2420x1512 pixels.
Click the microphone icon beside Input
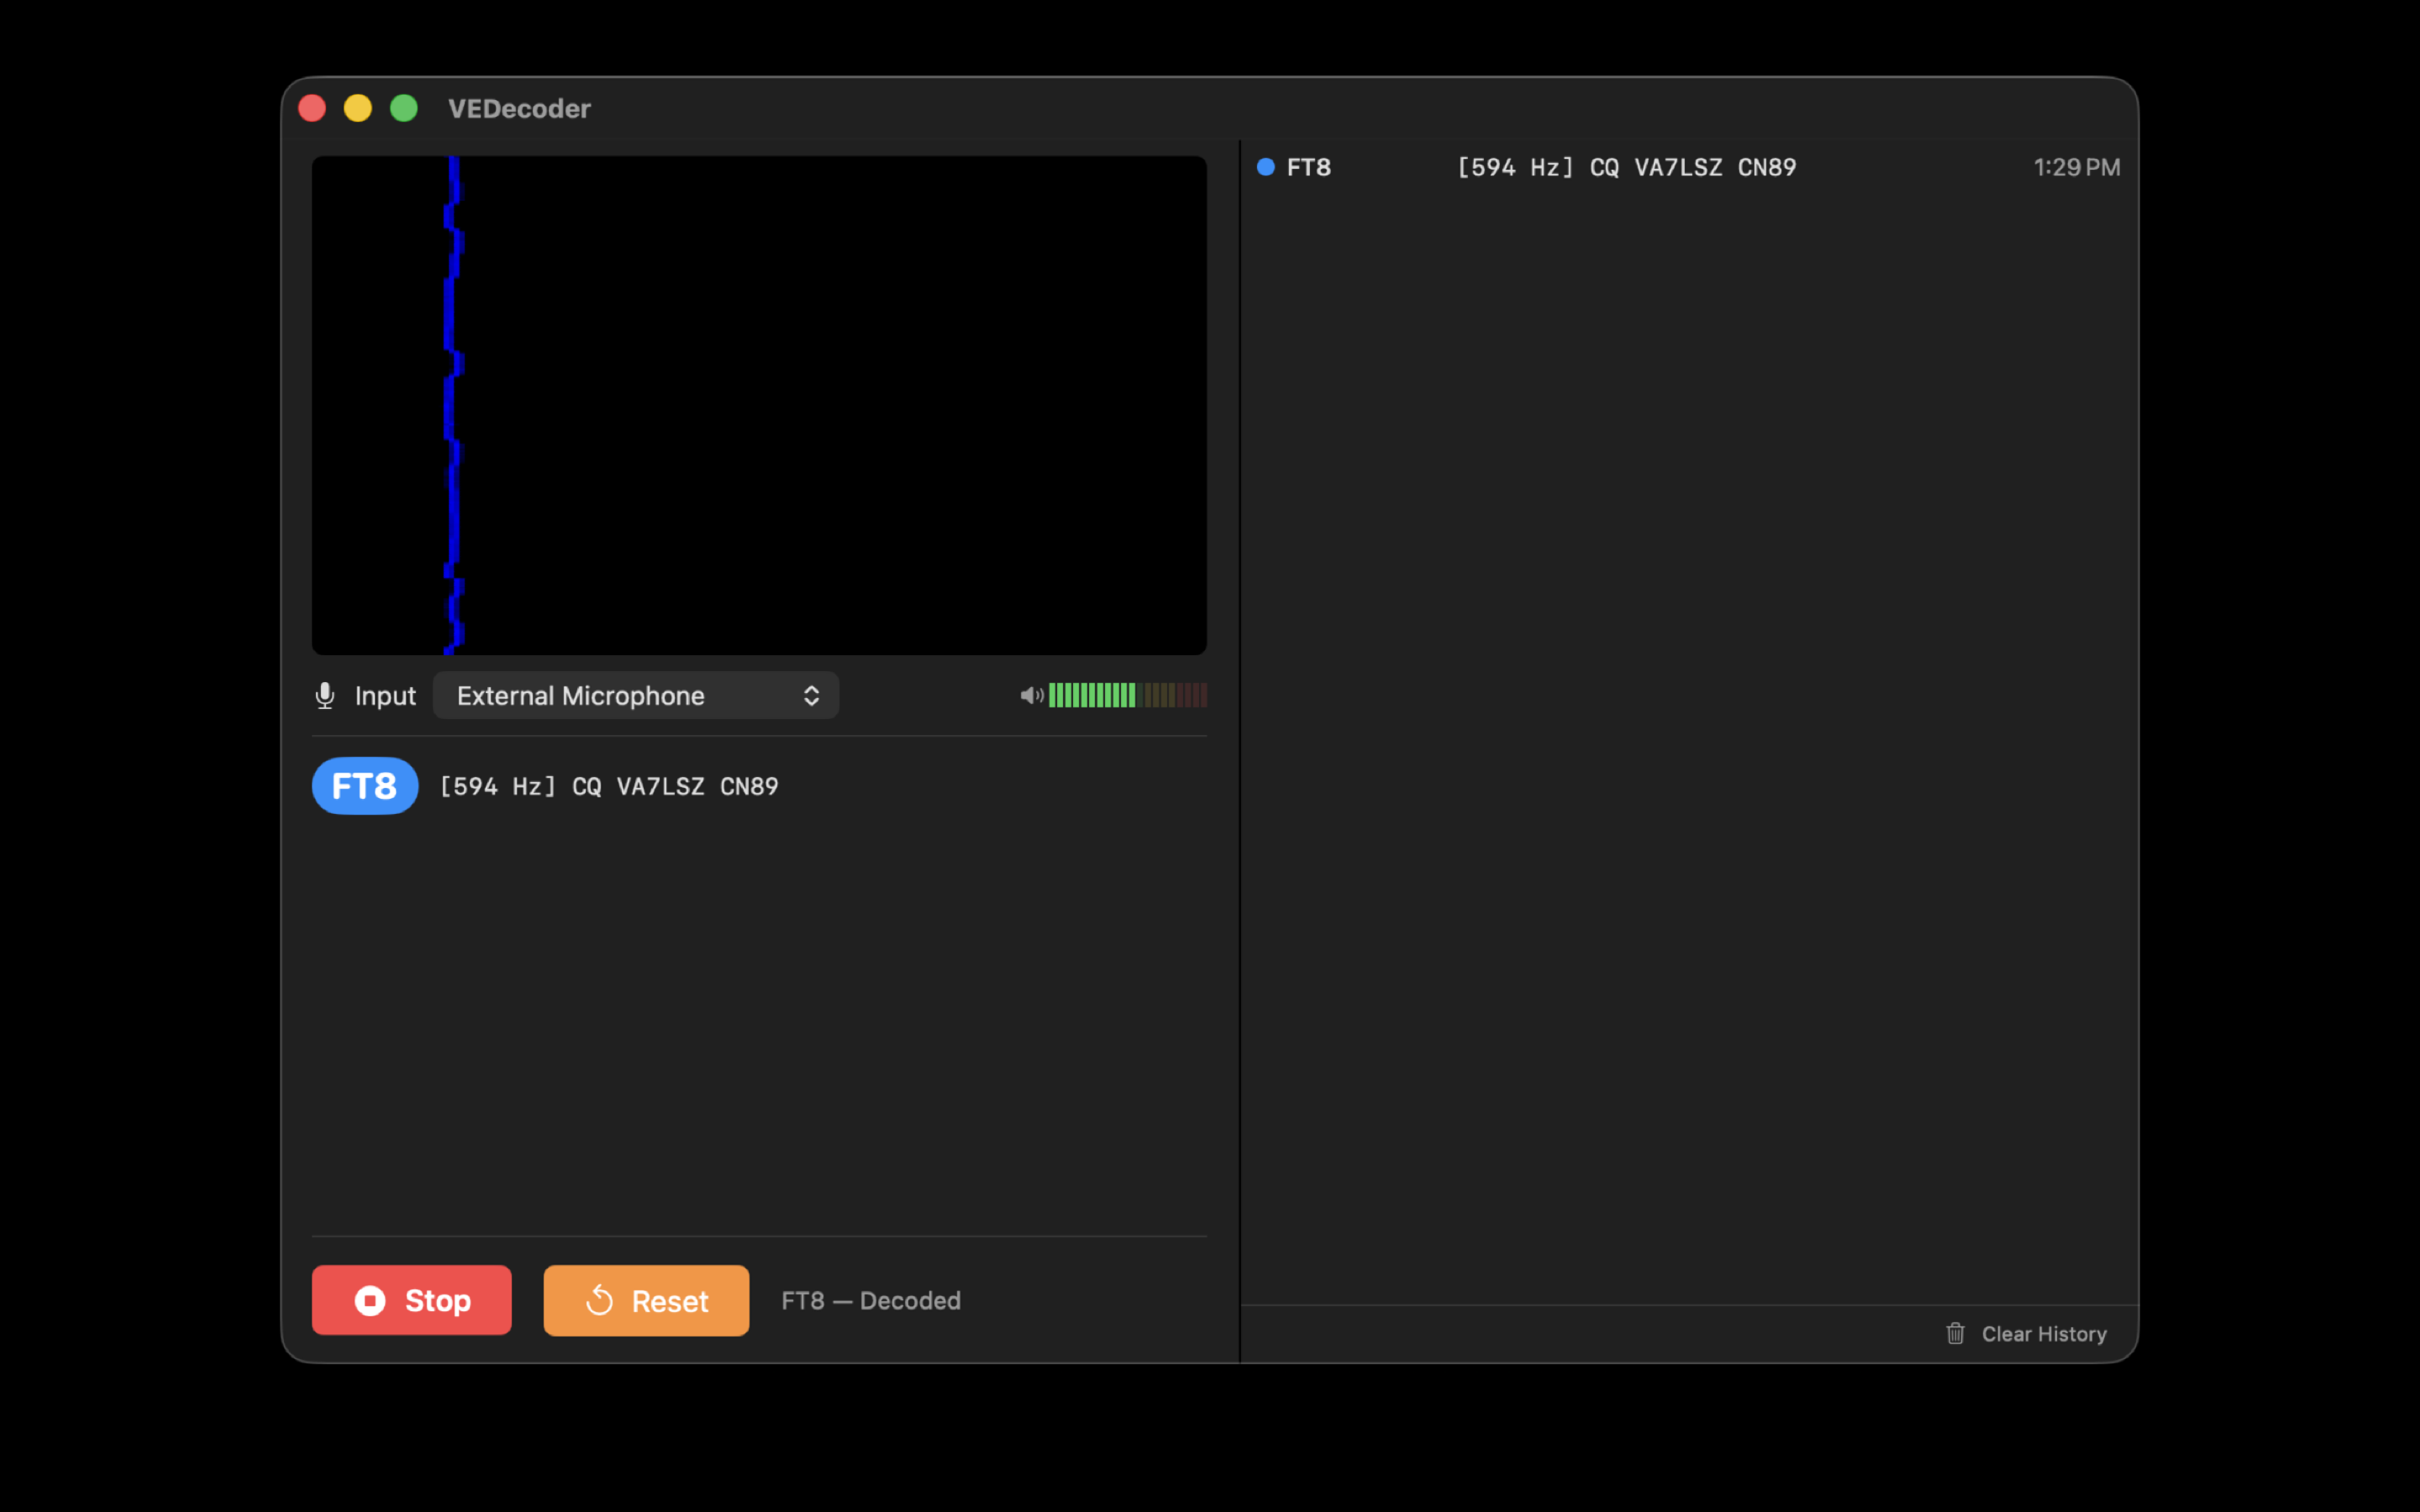[324, 695]
